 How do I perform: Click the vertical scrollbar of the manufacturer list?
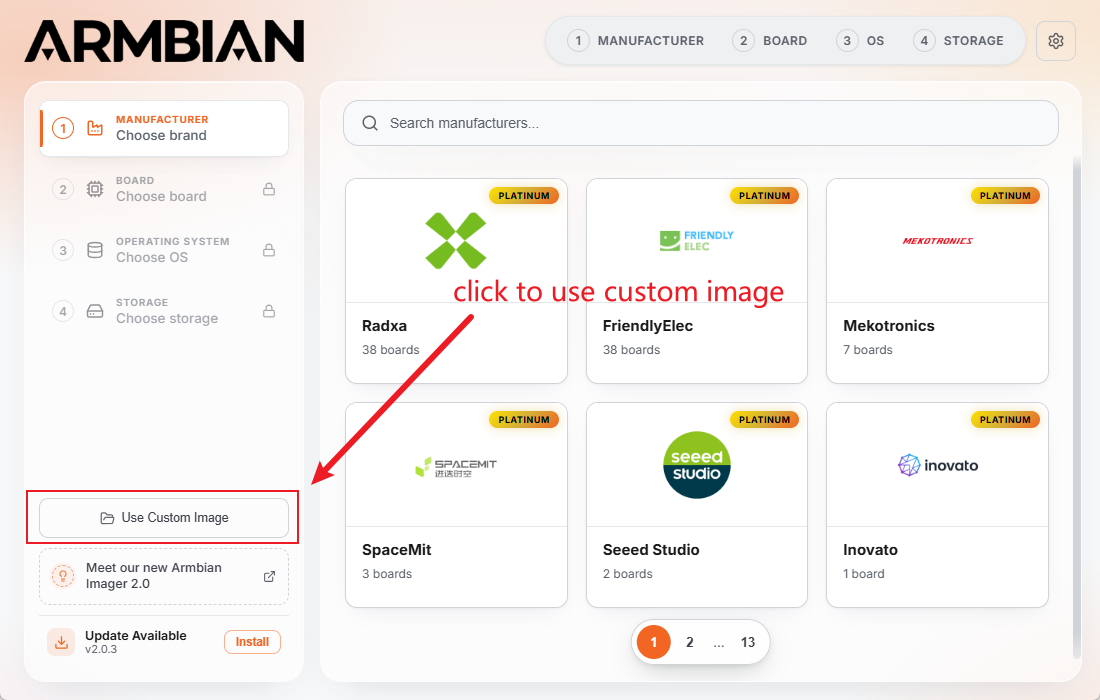[1077, 407]
